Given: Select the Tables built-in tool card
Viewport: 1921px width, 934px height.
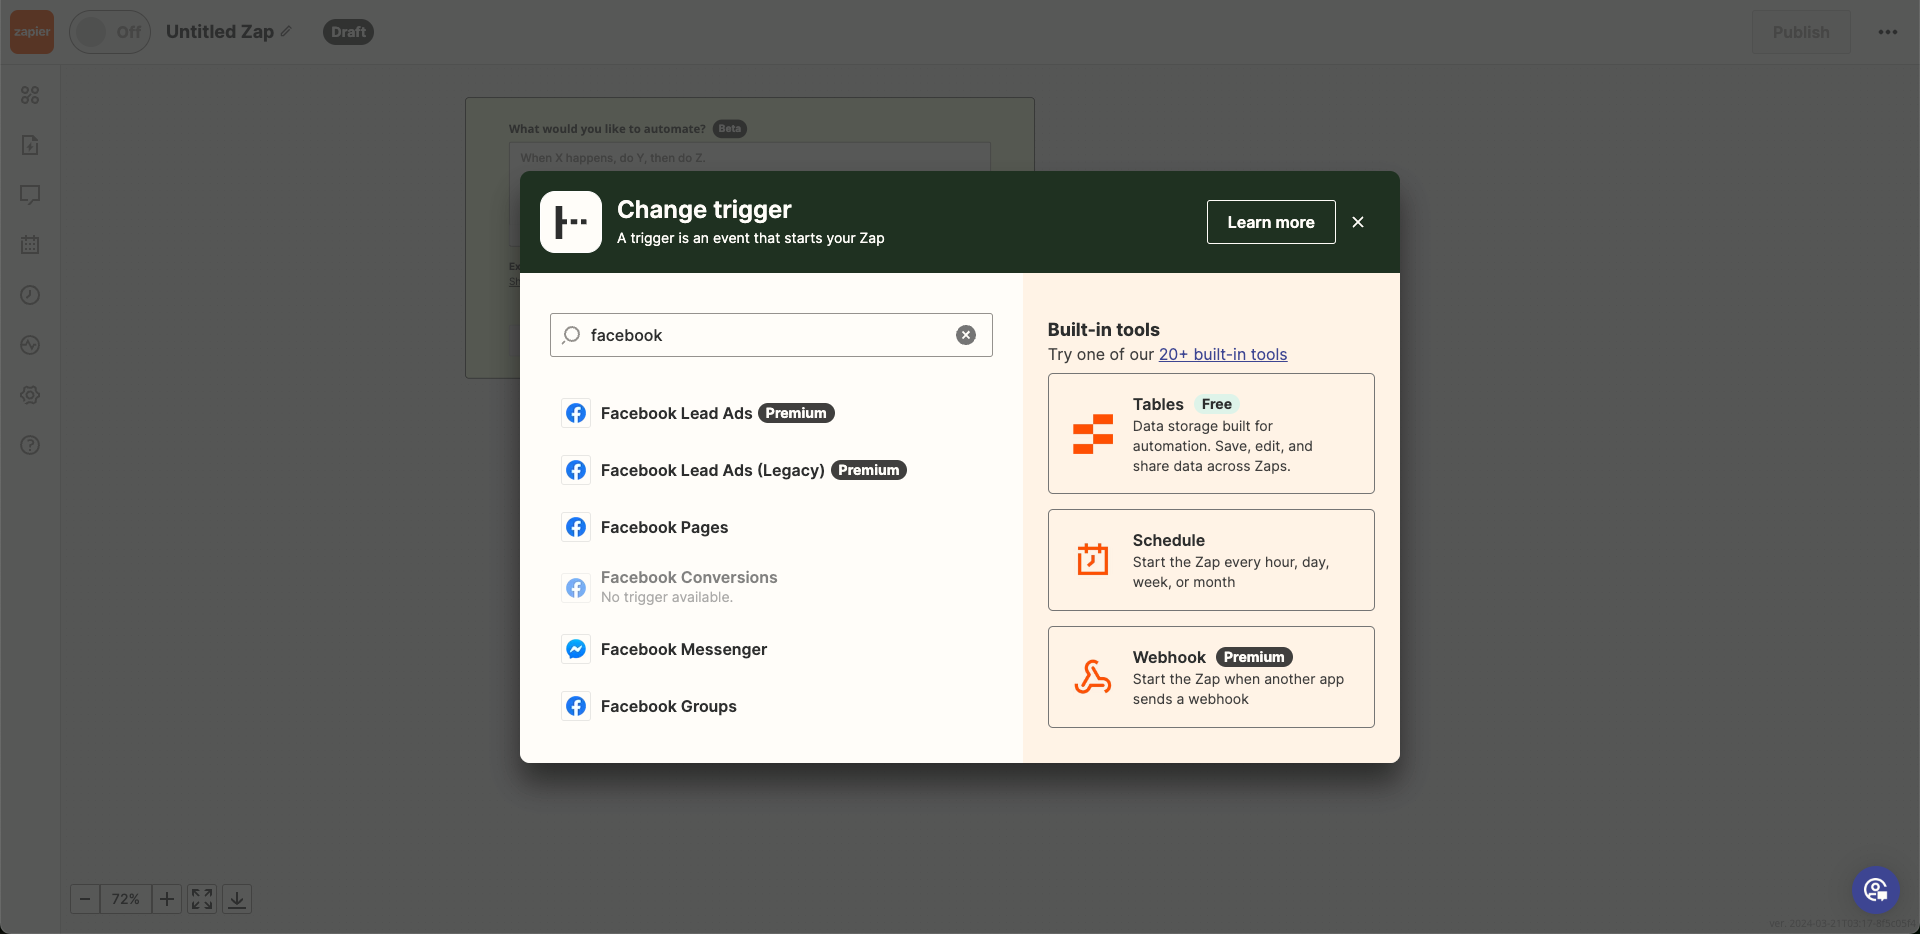Looking at the screenshot, I should click(x=1210, y=433).
